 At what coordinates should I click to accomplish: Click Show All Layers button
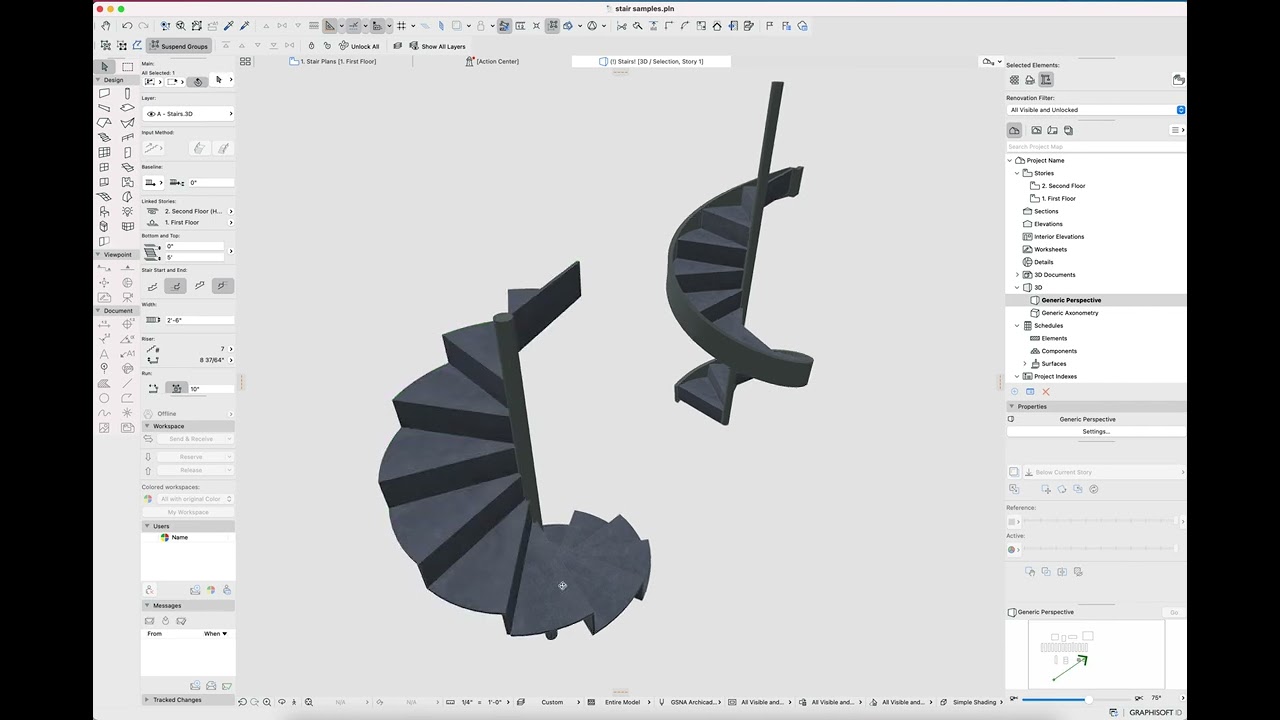pyautogui.click(x=437, y=46)
